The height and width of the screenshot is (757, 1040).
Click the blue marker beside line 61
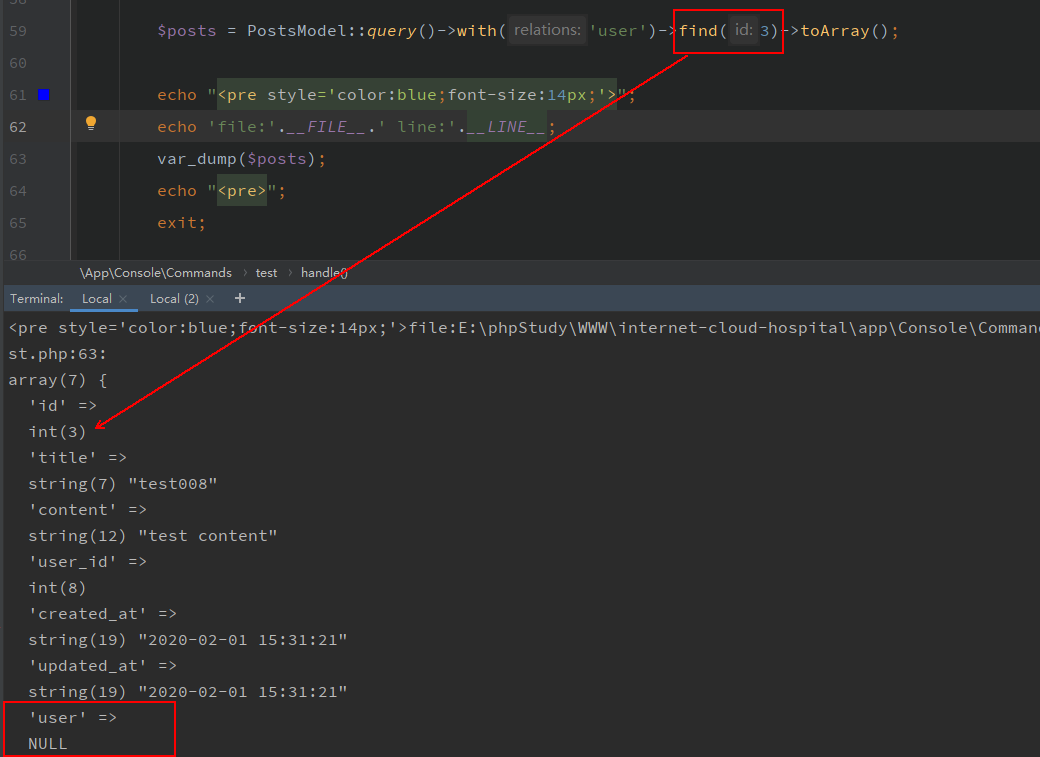(43, 95)
